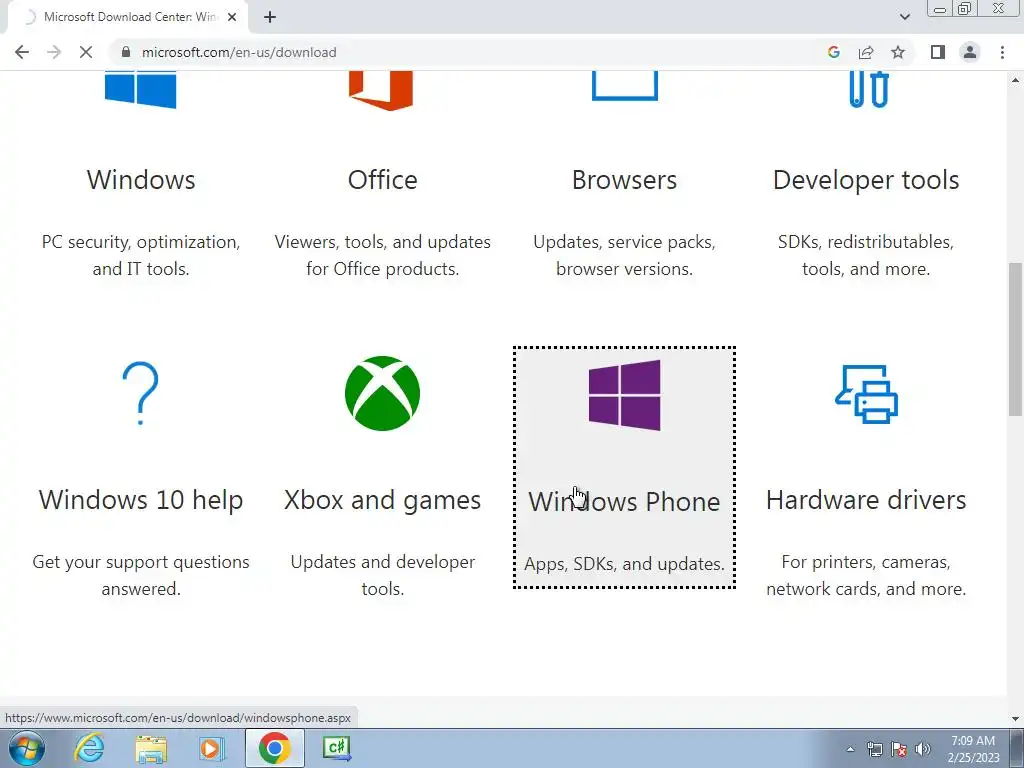
Task: Open the Xbox and games link
Action: coord(383,500)
